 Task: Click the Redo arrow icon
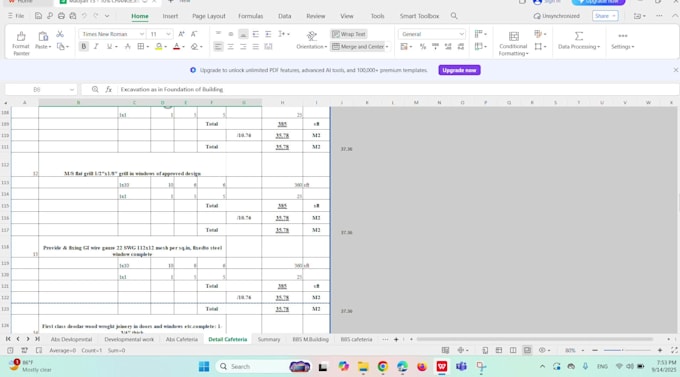[95, 16]
